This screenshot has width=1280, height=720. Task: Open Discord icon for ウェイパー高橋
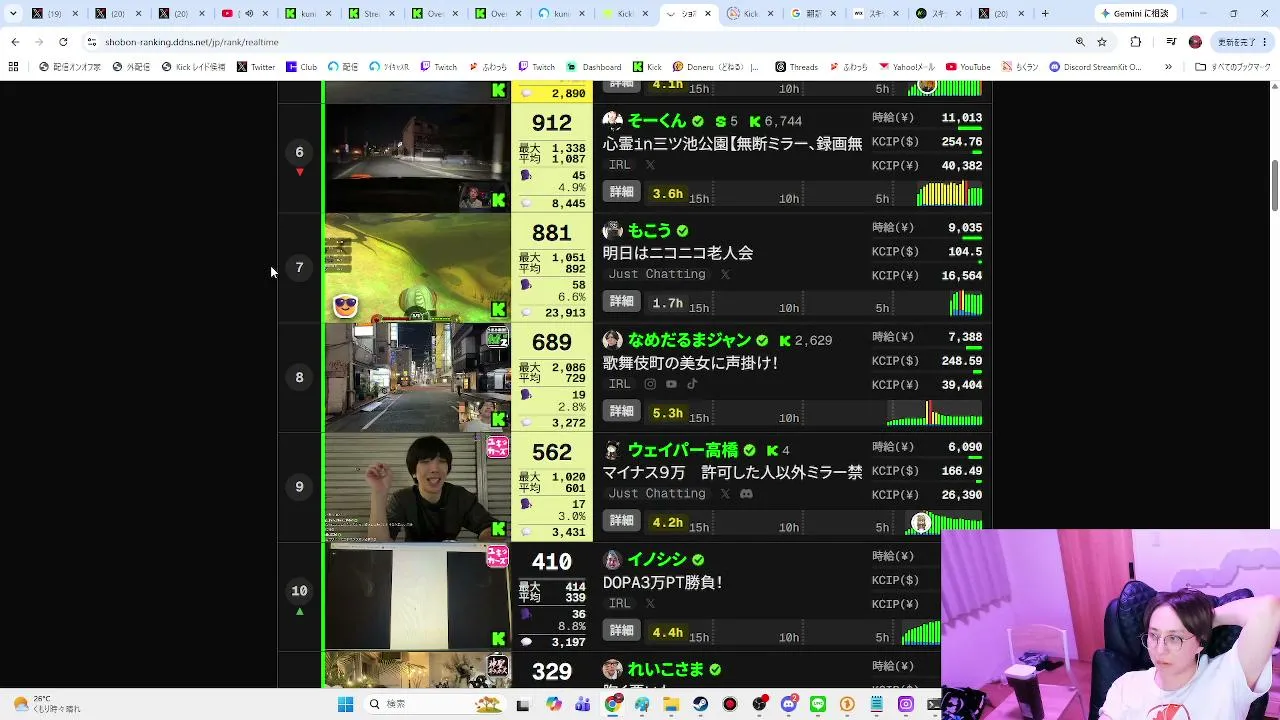tap(746, 494)
